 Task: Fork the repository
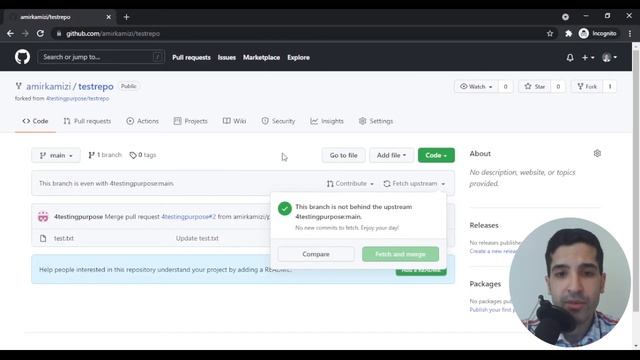[587, 87]
